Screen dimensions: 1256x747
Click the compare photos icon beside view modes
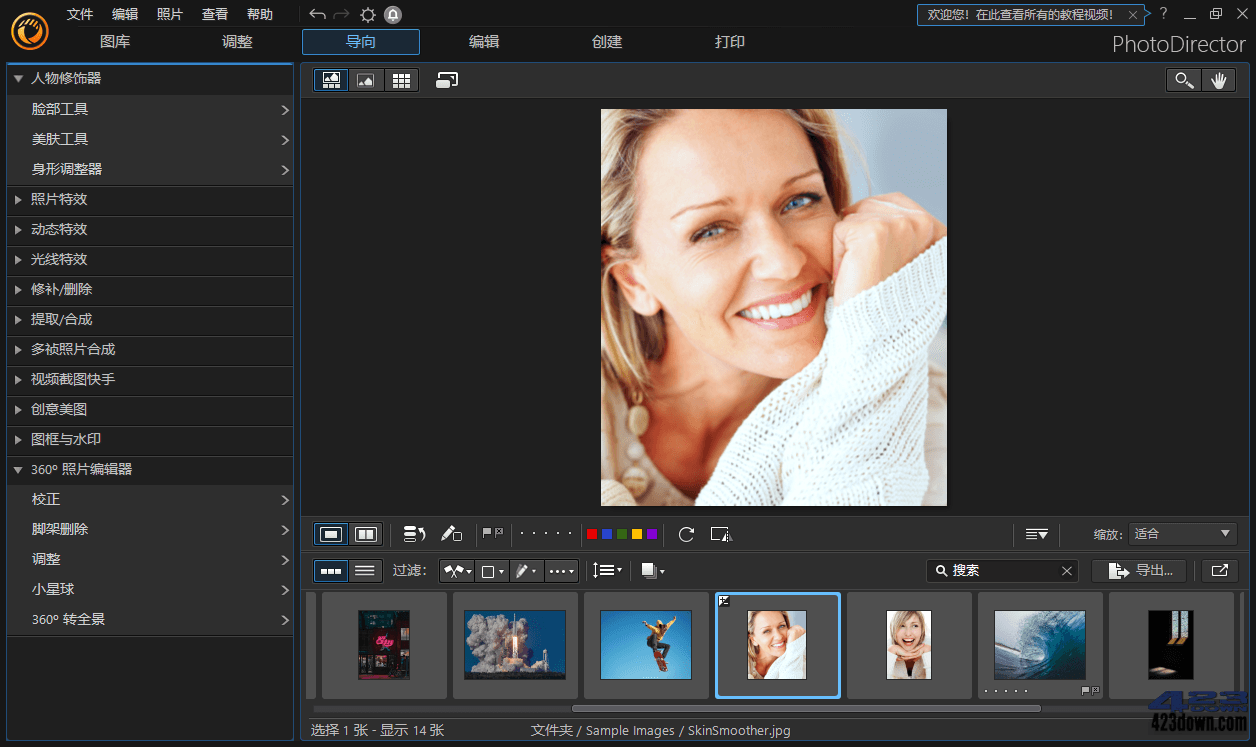(x=446, y=79)
